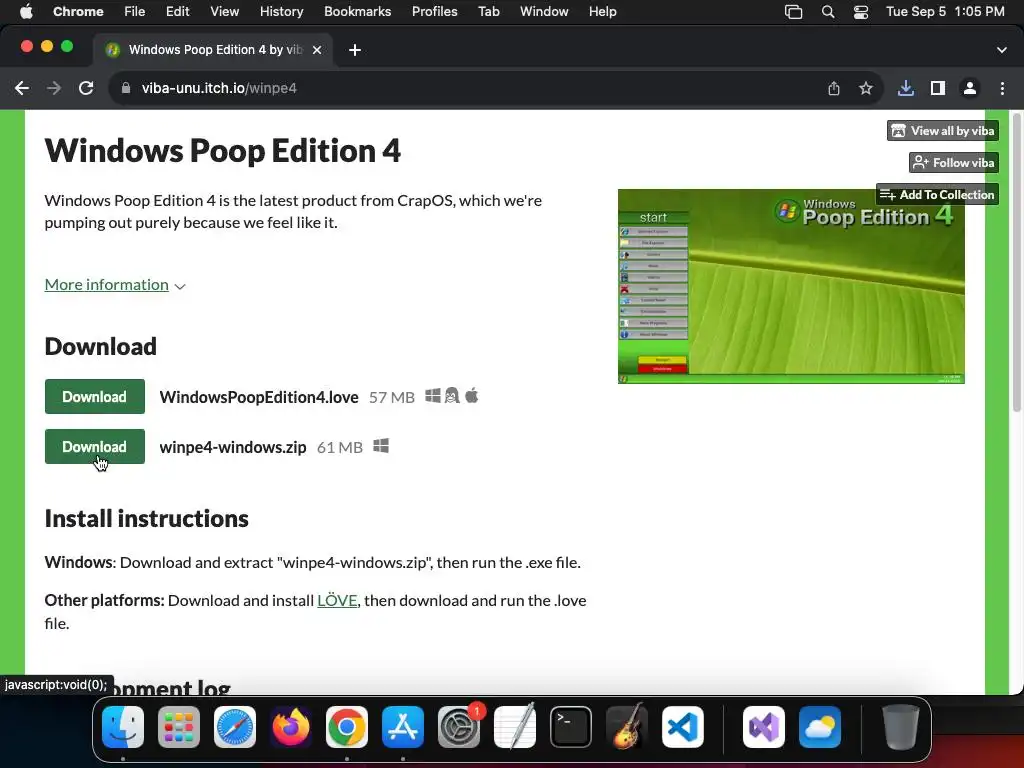
Task: Open the Help menu
Action: pyautogui.click(x=602, y=12)
